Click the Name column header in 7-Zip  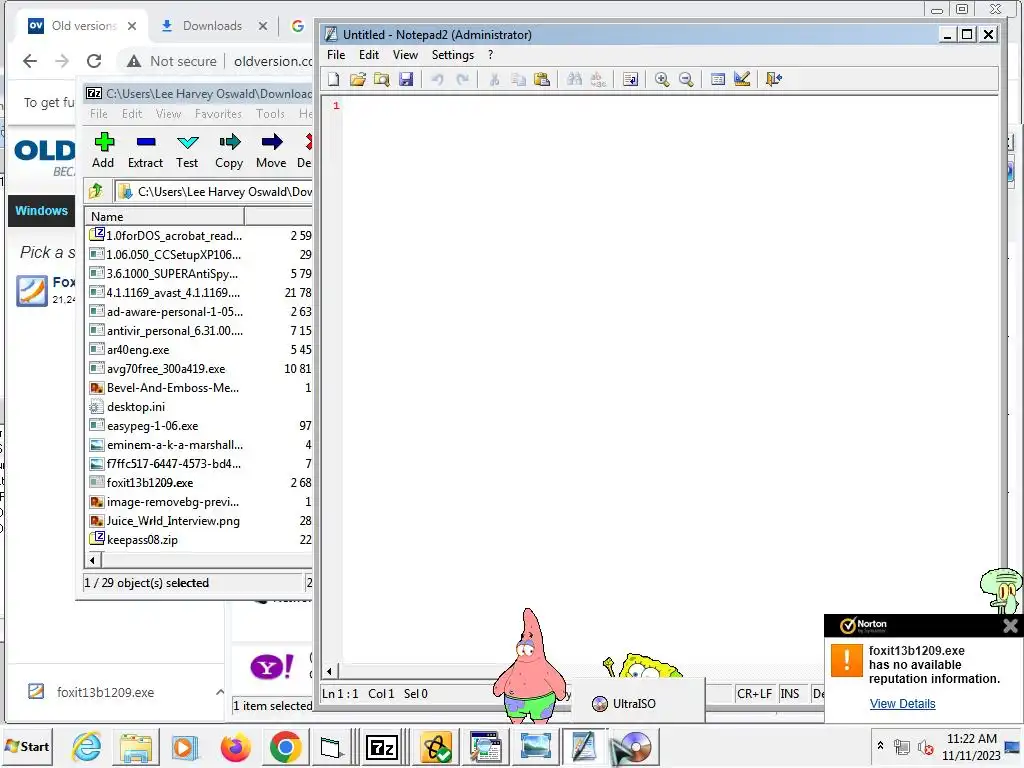(165, 216)
